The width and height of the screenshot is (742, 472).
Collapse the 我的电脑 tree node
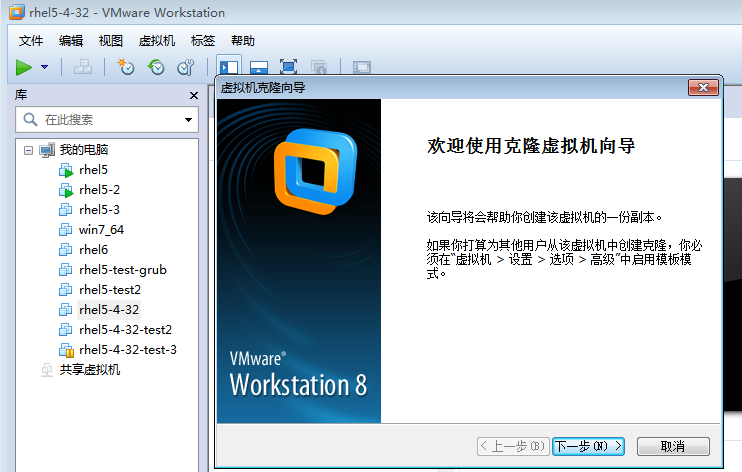tap(28, 151)
